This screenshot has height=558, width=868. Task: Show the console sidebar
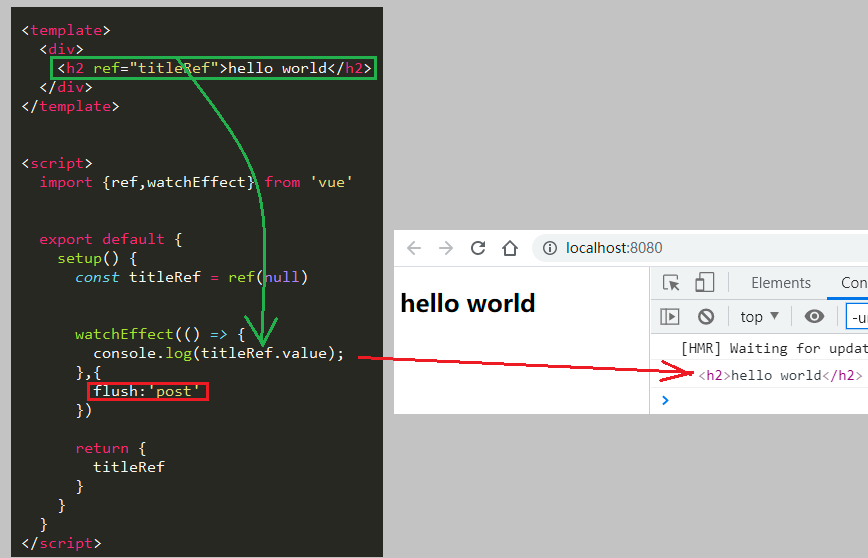(670, 317)
